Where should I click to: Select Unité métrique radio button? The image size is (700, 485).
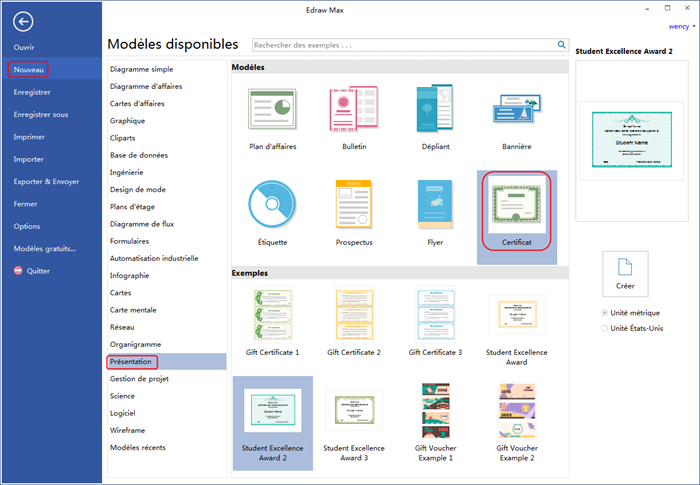[604, 313]
